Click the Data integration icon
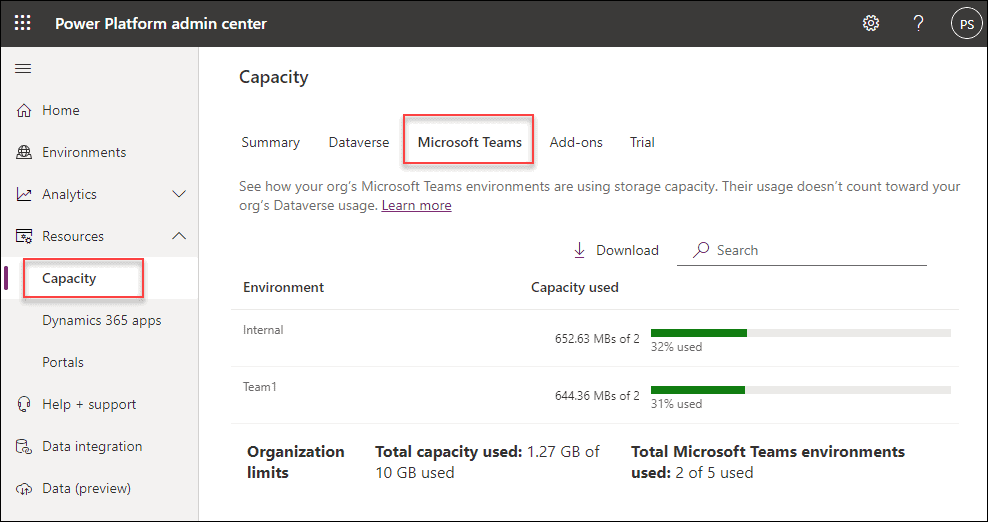Screen dimensions: 988x522 click(24, 446)
